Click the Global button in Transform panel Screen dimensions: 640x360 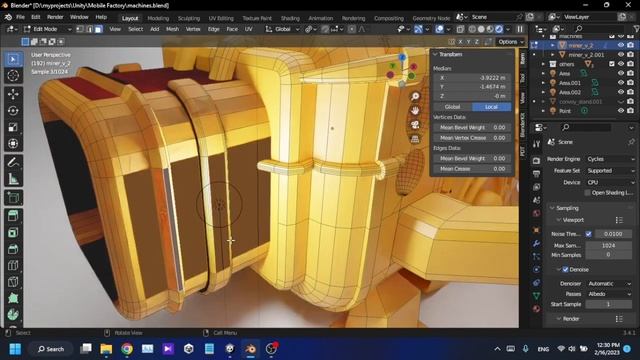click(452, 107)
